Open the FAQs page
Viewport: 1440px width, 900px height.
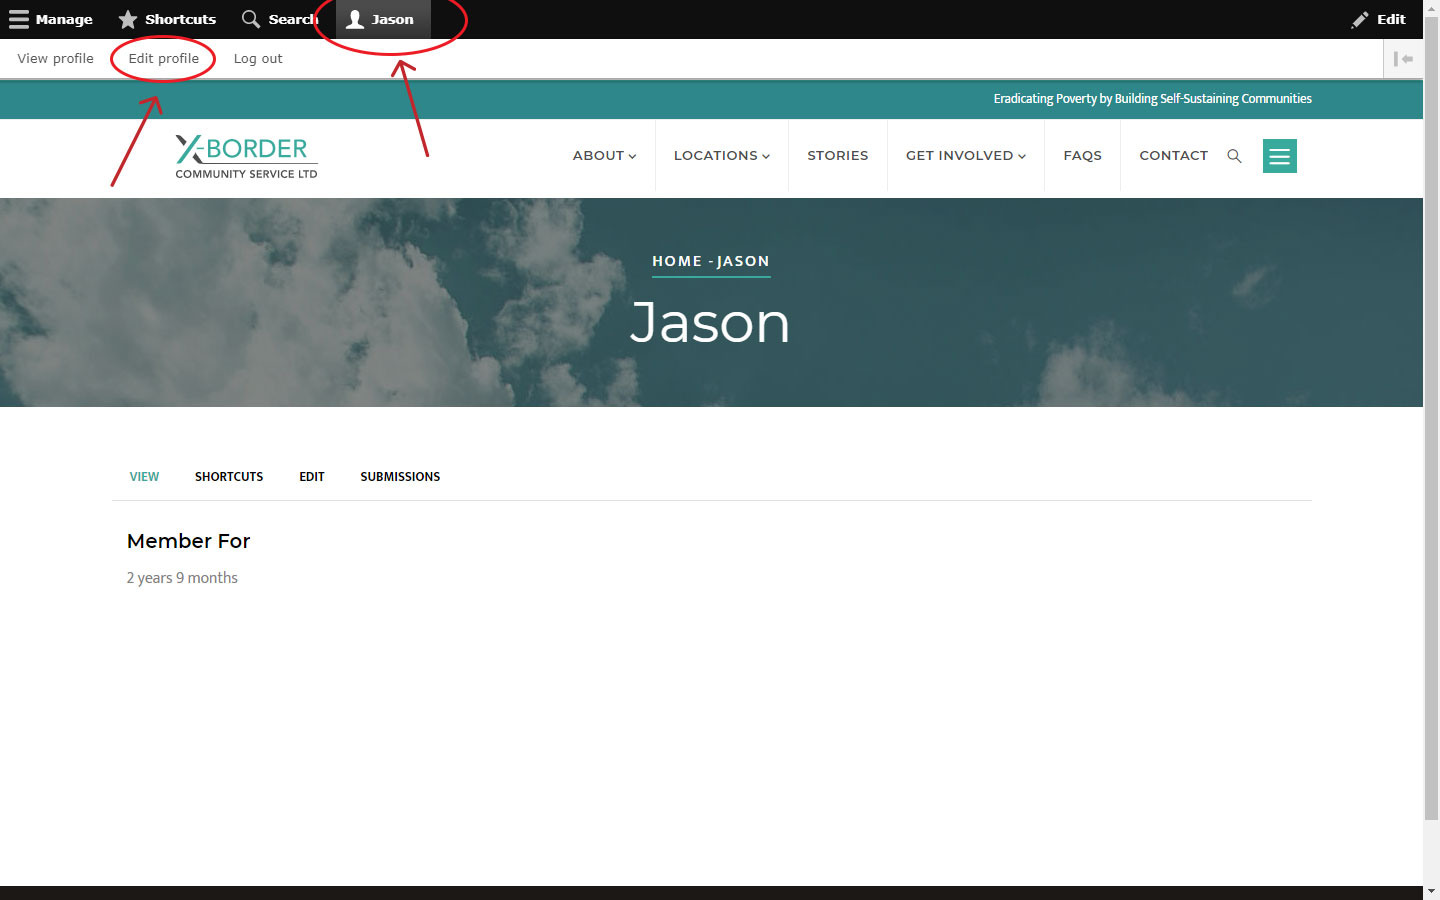(x=1082, y=156)
